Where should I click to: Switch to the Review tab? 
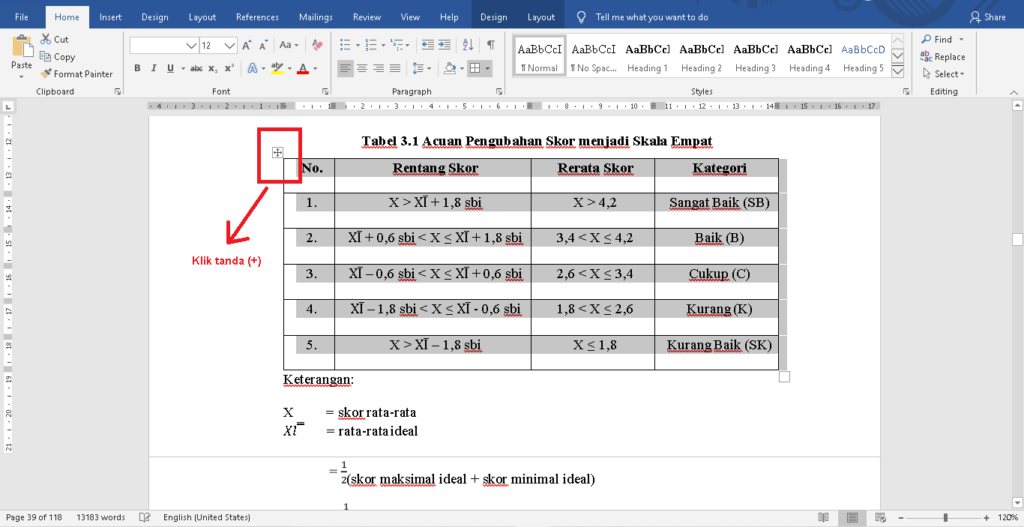(366, 17)
